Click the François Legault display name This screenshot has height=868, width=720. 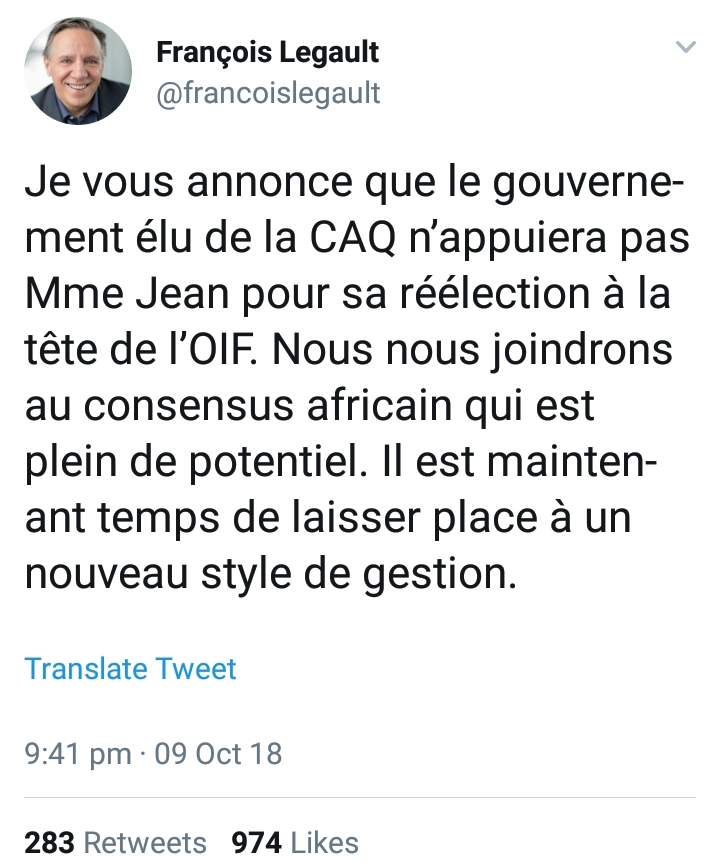[268, 52]
